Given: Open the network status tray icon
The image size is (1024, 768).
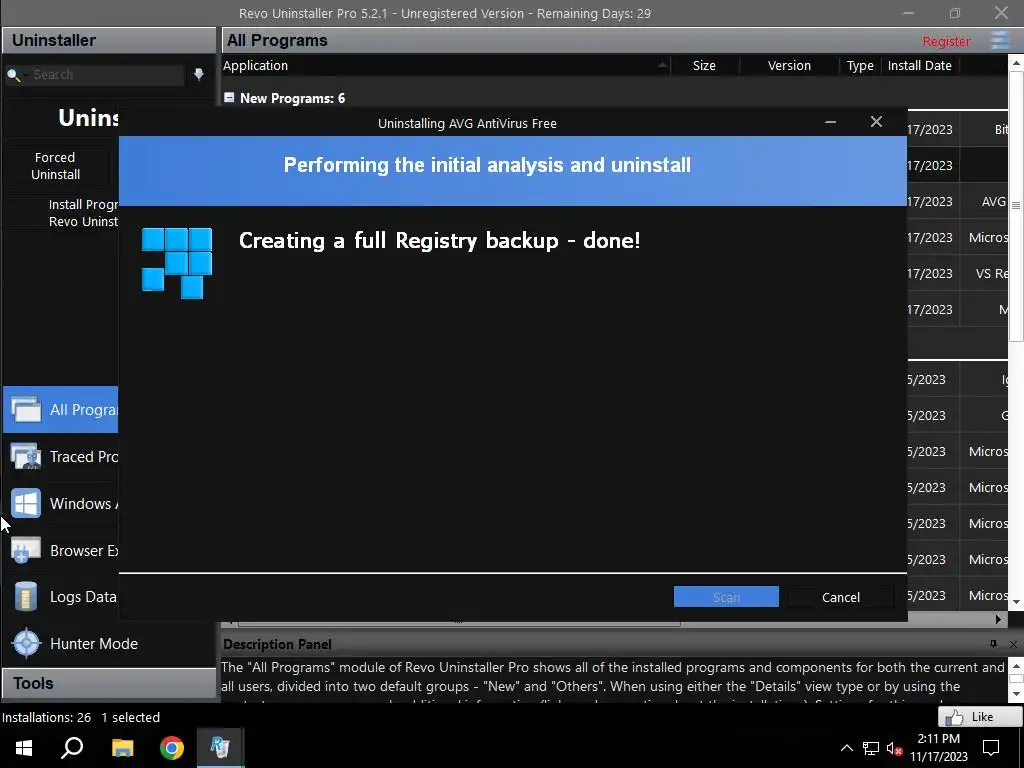Looking at the screenshot, I should coord(871,748).
